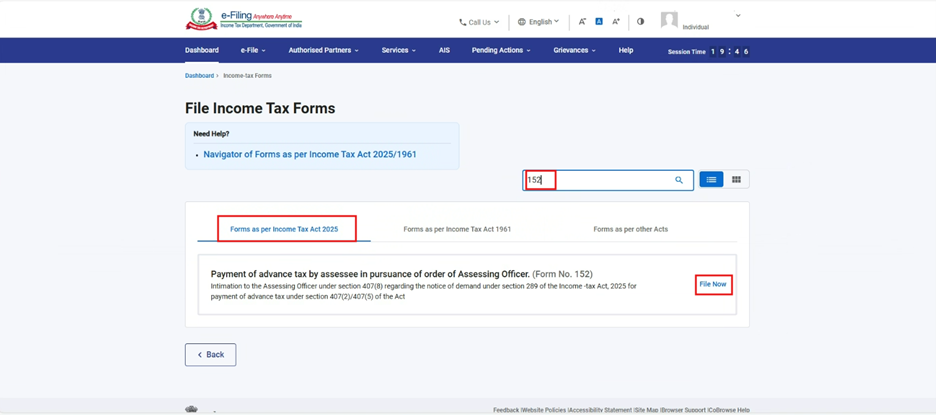
Task: Switch to list view layout
Action: tap(711, 180)
